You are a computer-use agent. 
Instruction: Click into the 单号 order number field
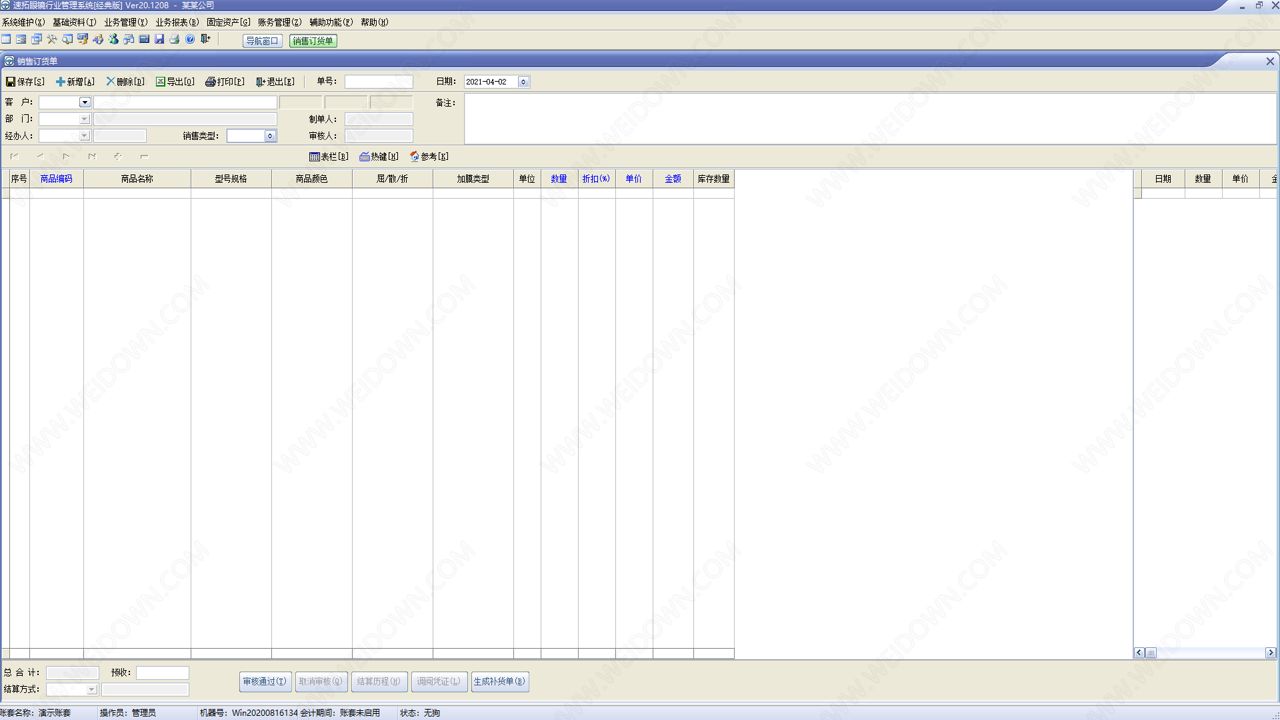379,82
